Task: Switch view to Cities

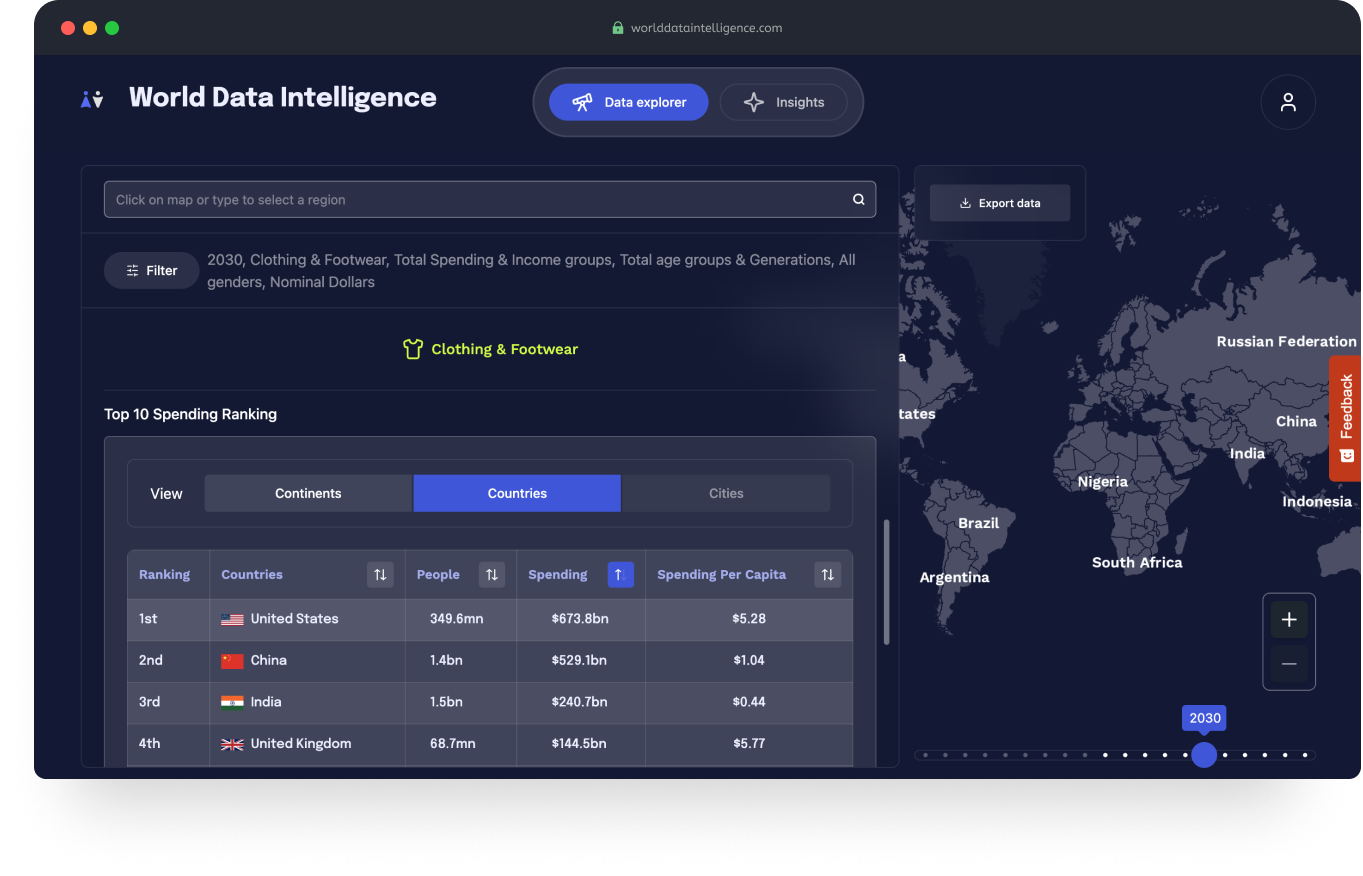Action: pos(726,493)
